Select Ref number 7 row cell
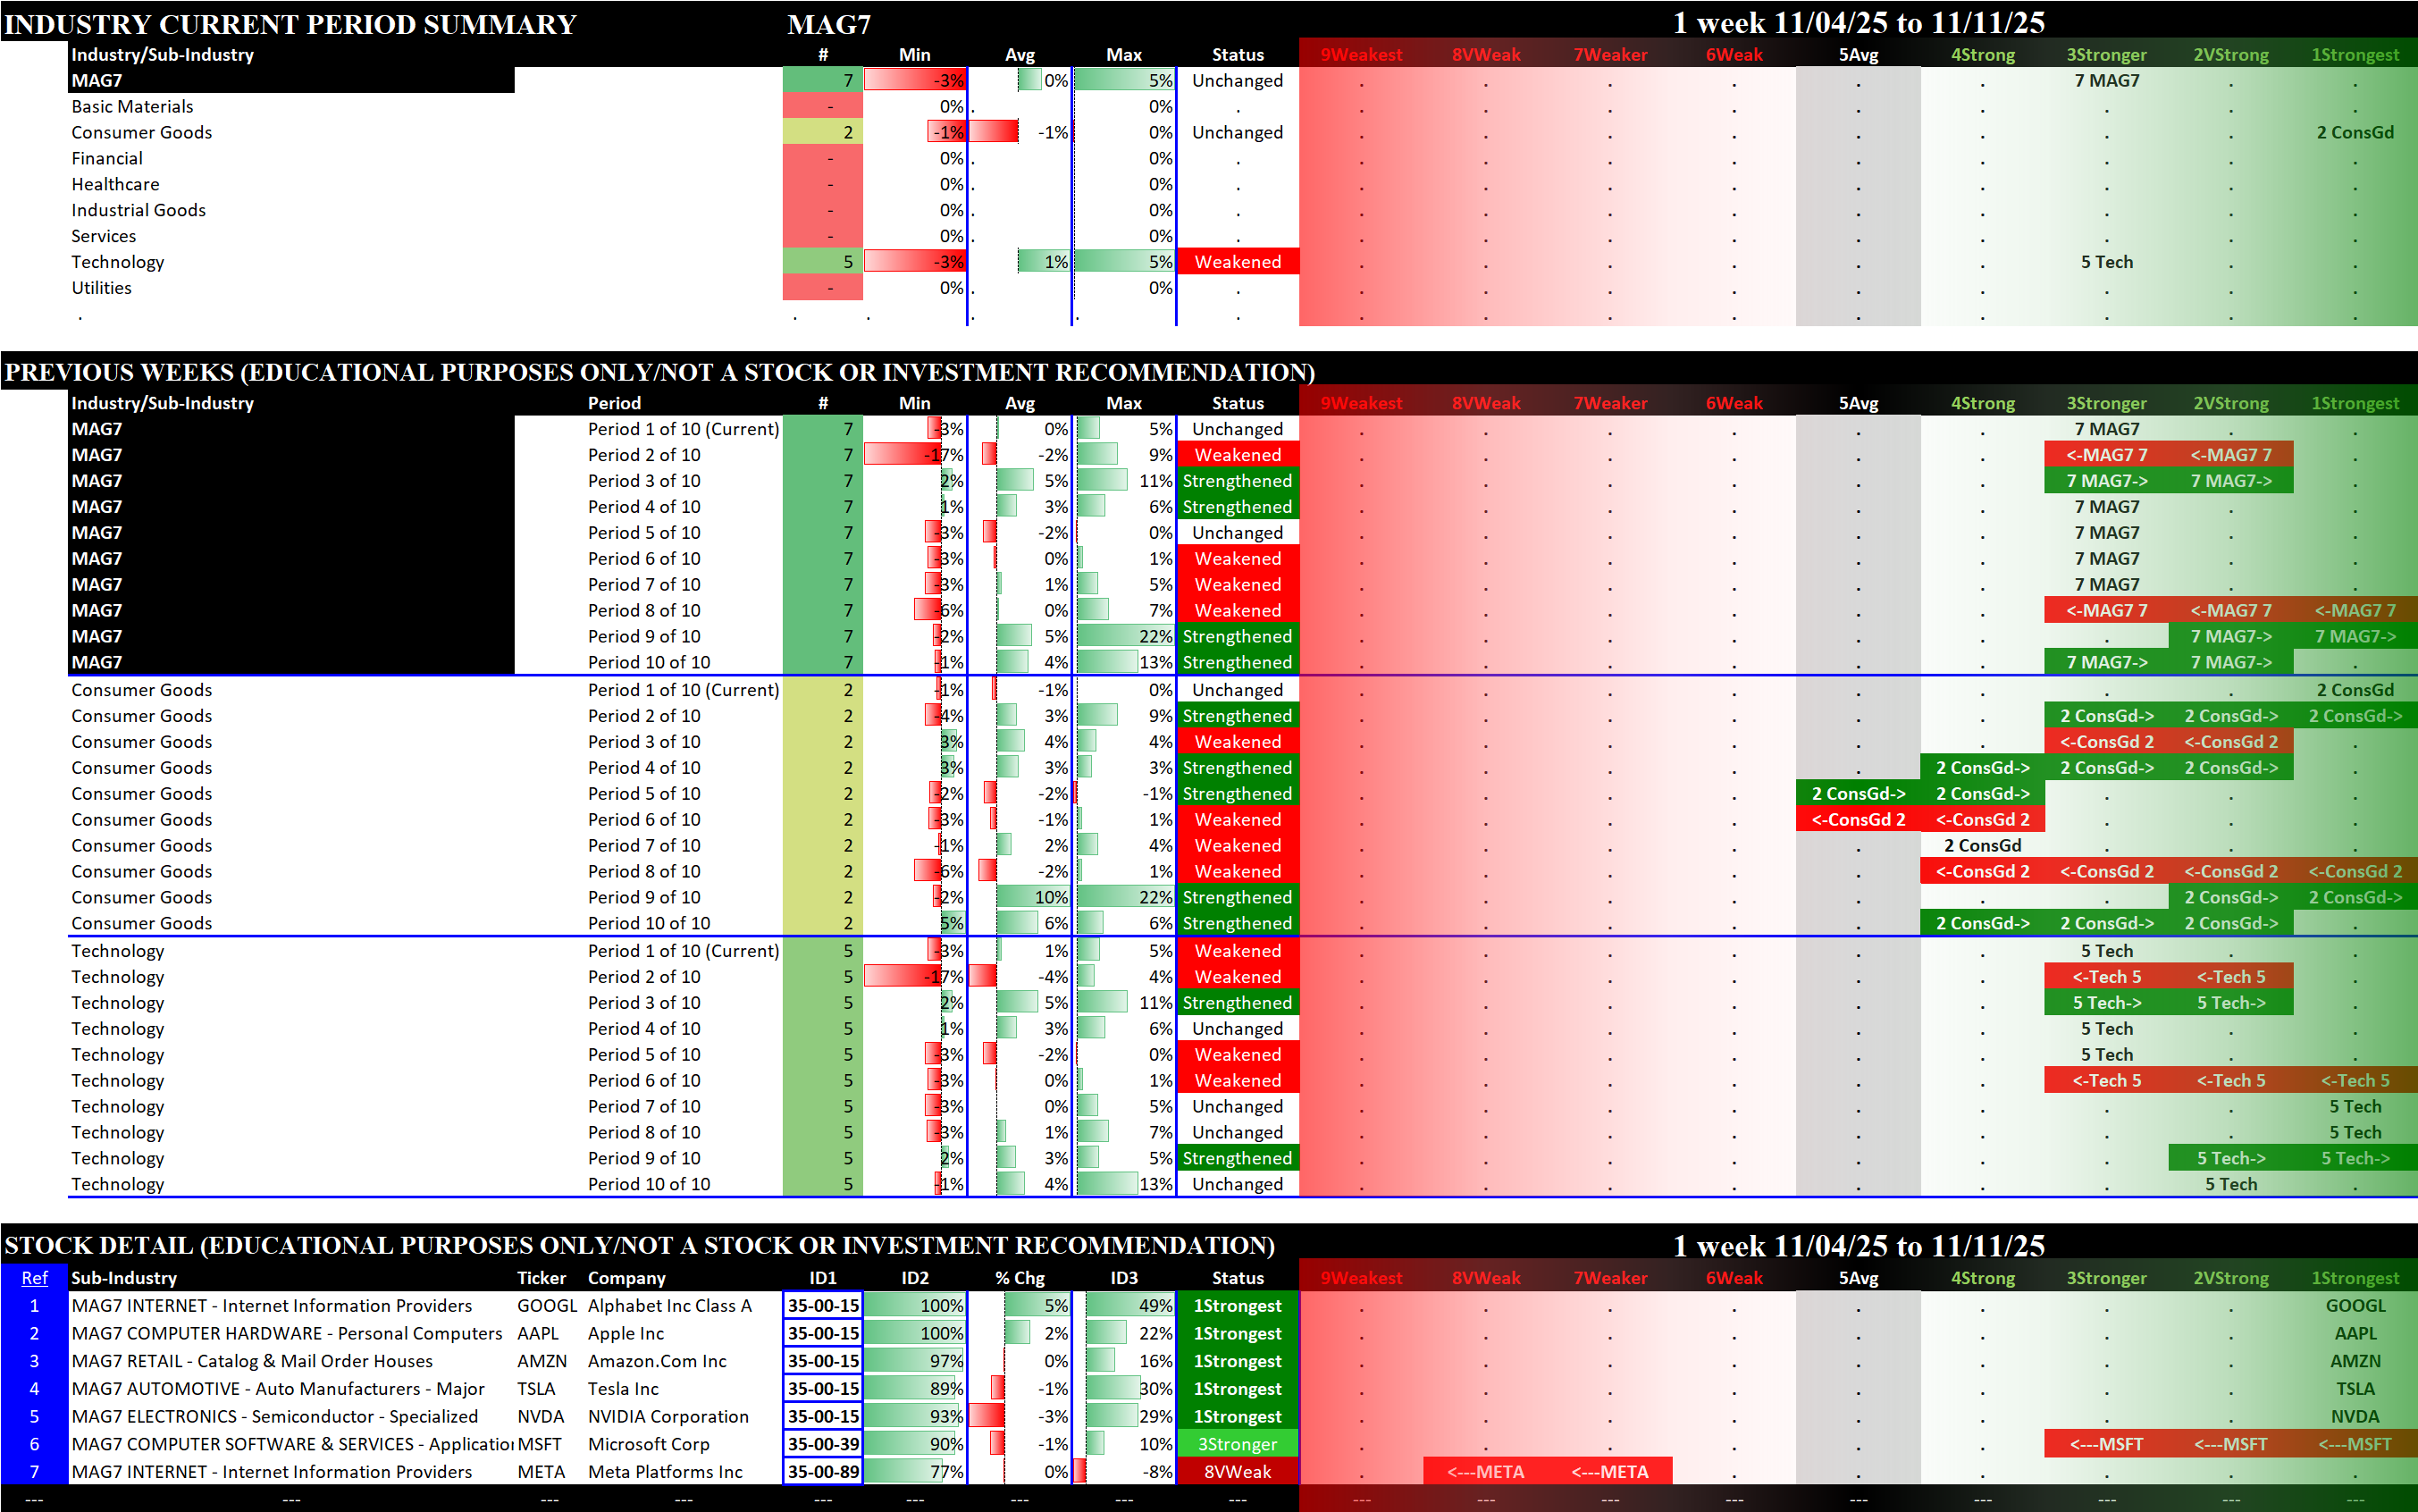This screenshot has height=1512, width=2418. 34,1472
